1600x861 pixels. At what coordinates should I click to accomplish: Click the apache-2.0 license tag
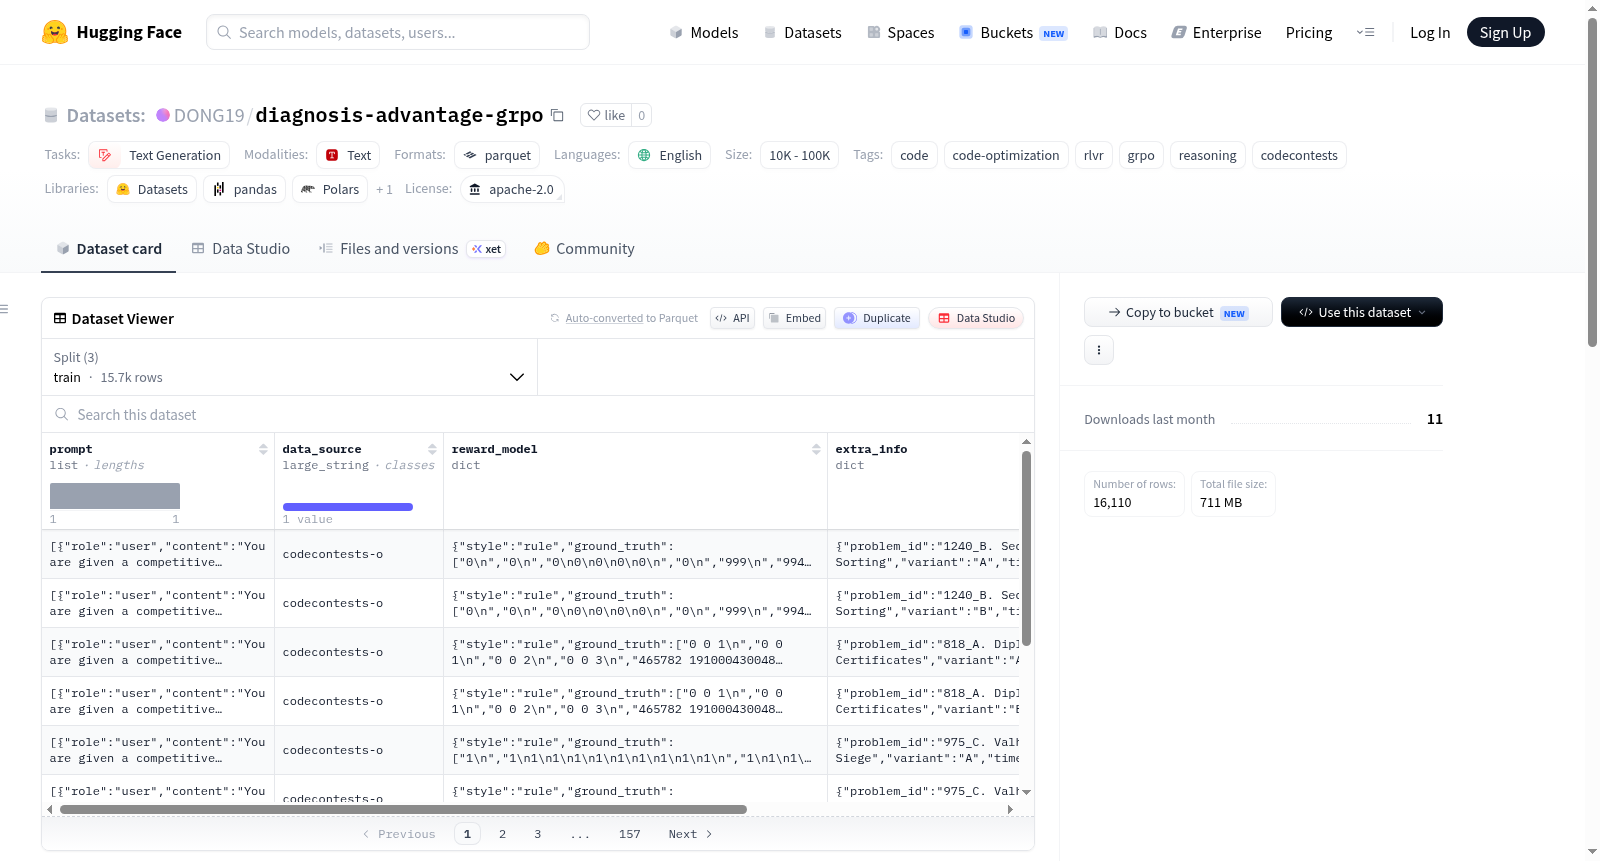512,189
